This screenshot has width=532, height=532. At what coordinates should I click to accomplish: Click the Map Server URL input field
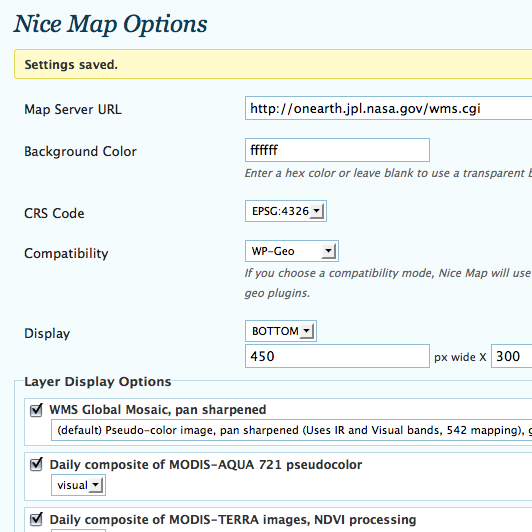(388, 108)
